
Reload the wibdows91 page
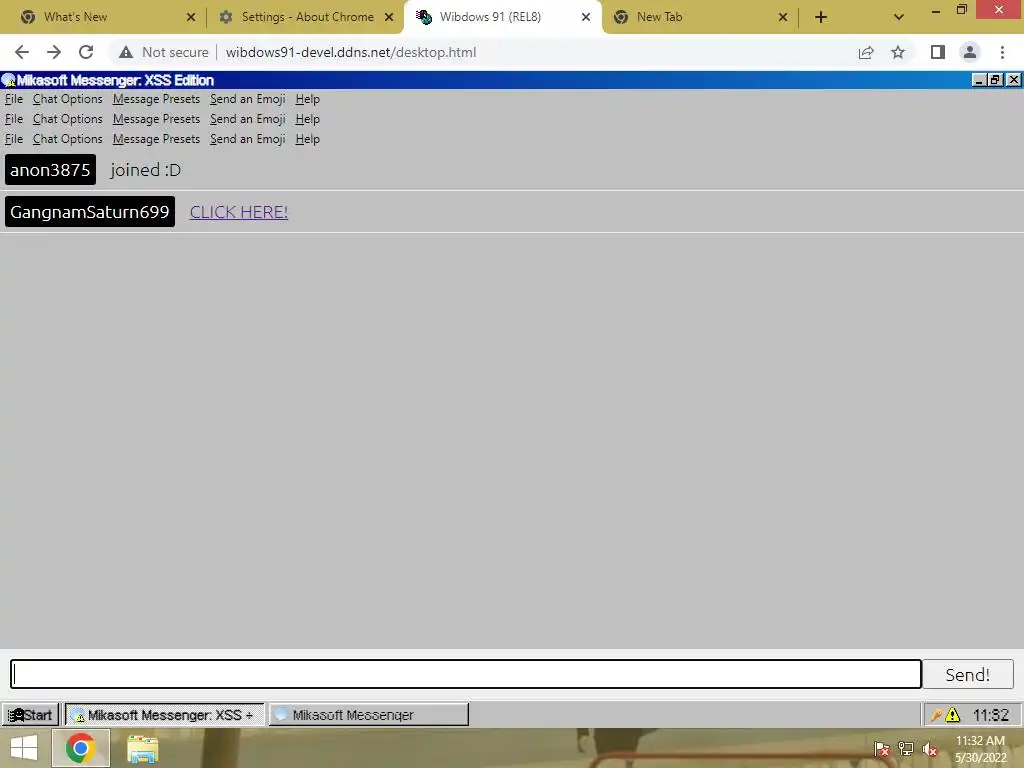(86, 52)
